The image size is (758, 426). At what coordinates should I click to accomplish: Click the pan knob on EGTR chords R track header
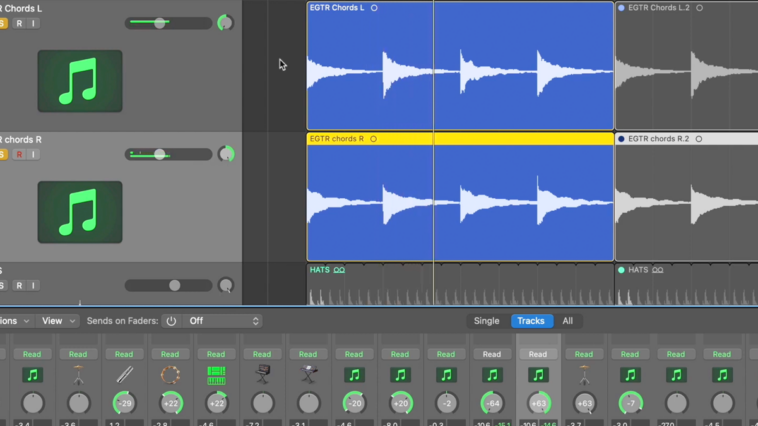(x=226, y=154)
